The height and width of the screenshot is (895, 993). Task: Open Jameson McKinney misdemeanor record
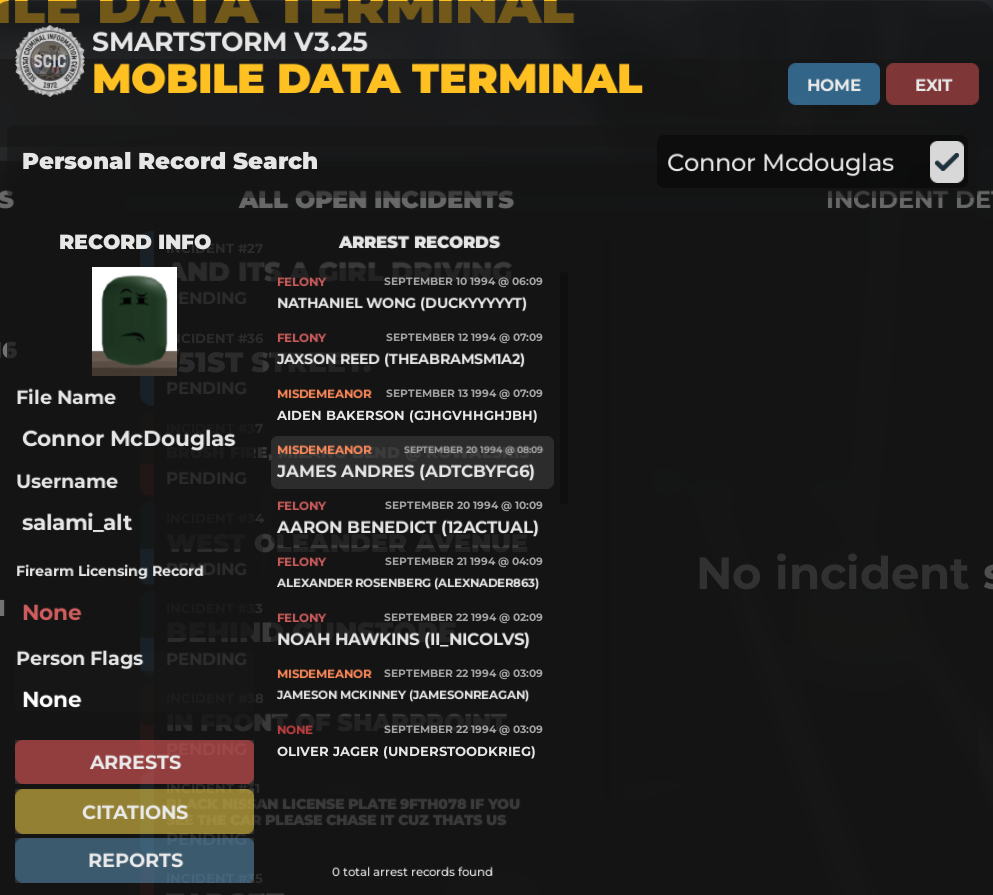410,685
